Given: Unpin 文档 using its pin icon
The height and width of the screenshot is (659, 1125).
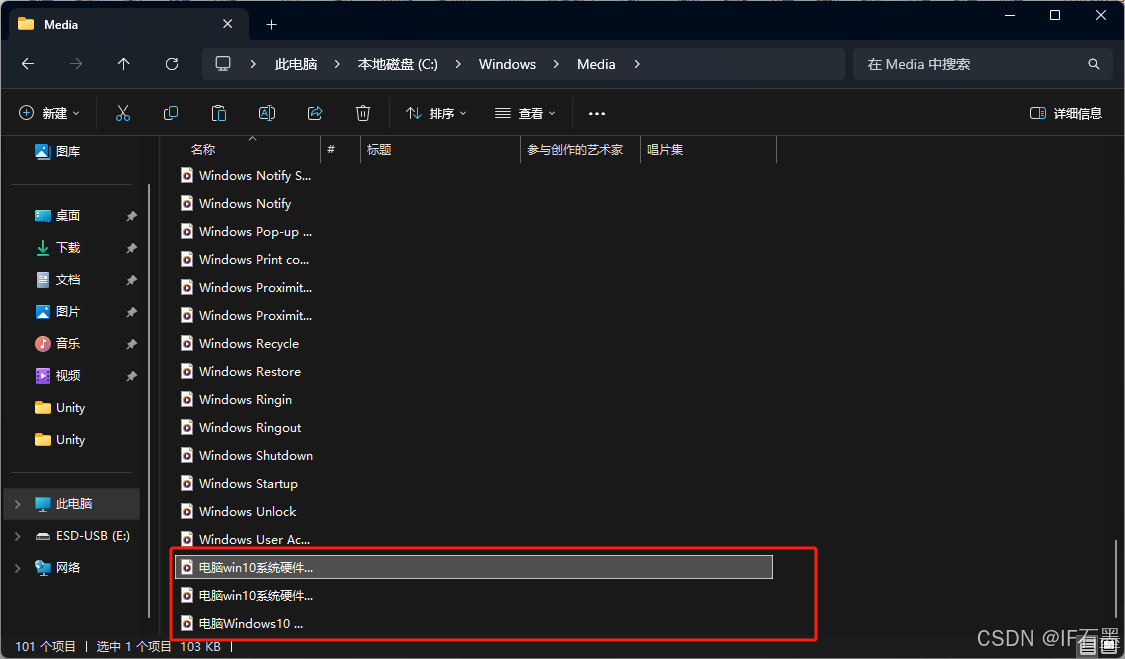Looking at the screenshot, I should pyautogui.click(x=131, y=280).
